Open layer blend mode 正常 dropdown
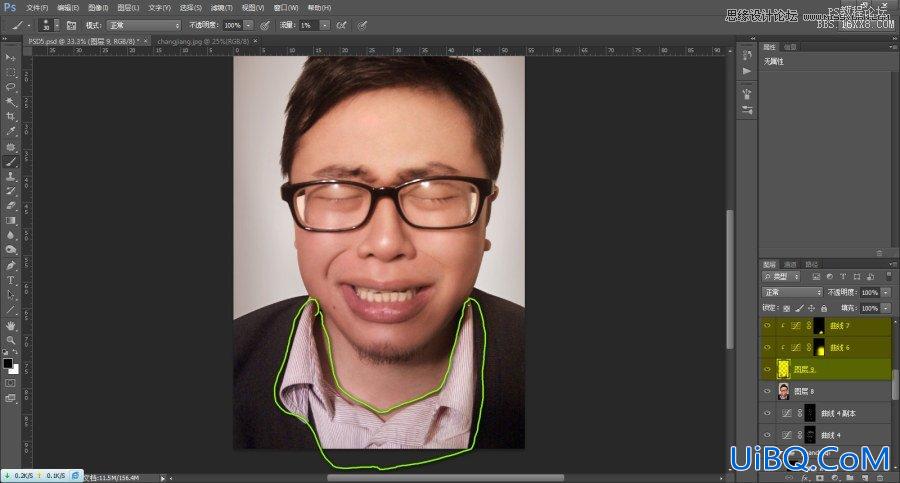This screenshot has height=483, width=900. pyautogui.click(x=793, y=292)
